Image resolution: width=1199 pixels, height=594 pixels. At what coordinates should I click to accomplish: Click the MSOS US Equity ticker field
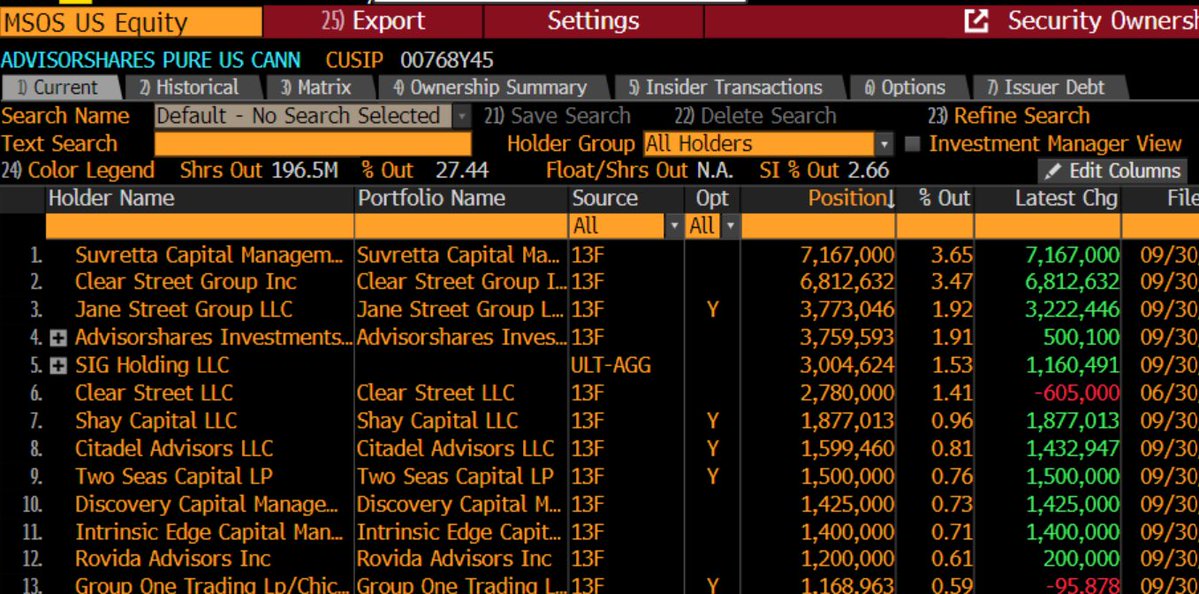(131, 22)
